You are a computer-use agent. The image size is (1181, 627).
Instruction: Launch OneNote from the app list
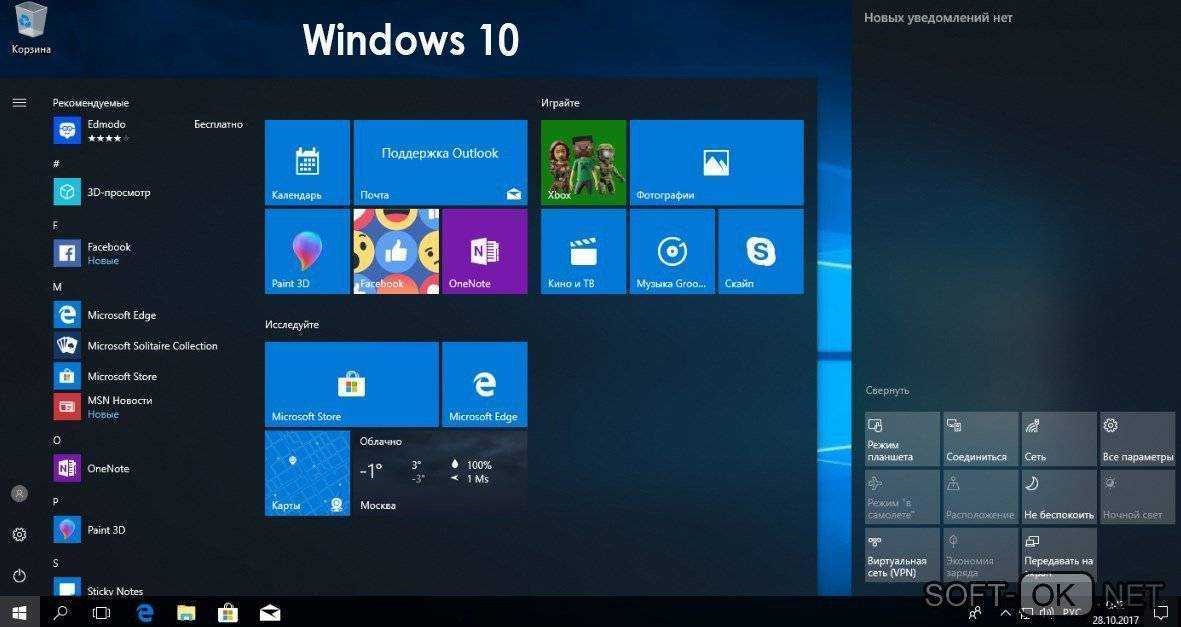pos(148,468)
